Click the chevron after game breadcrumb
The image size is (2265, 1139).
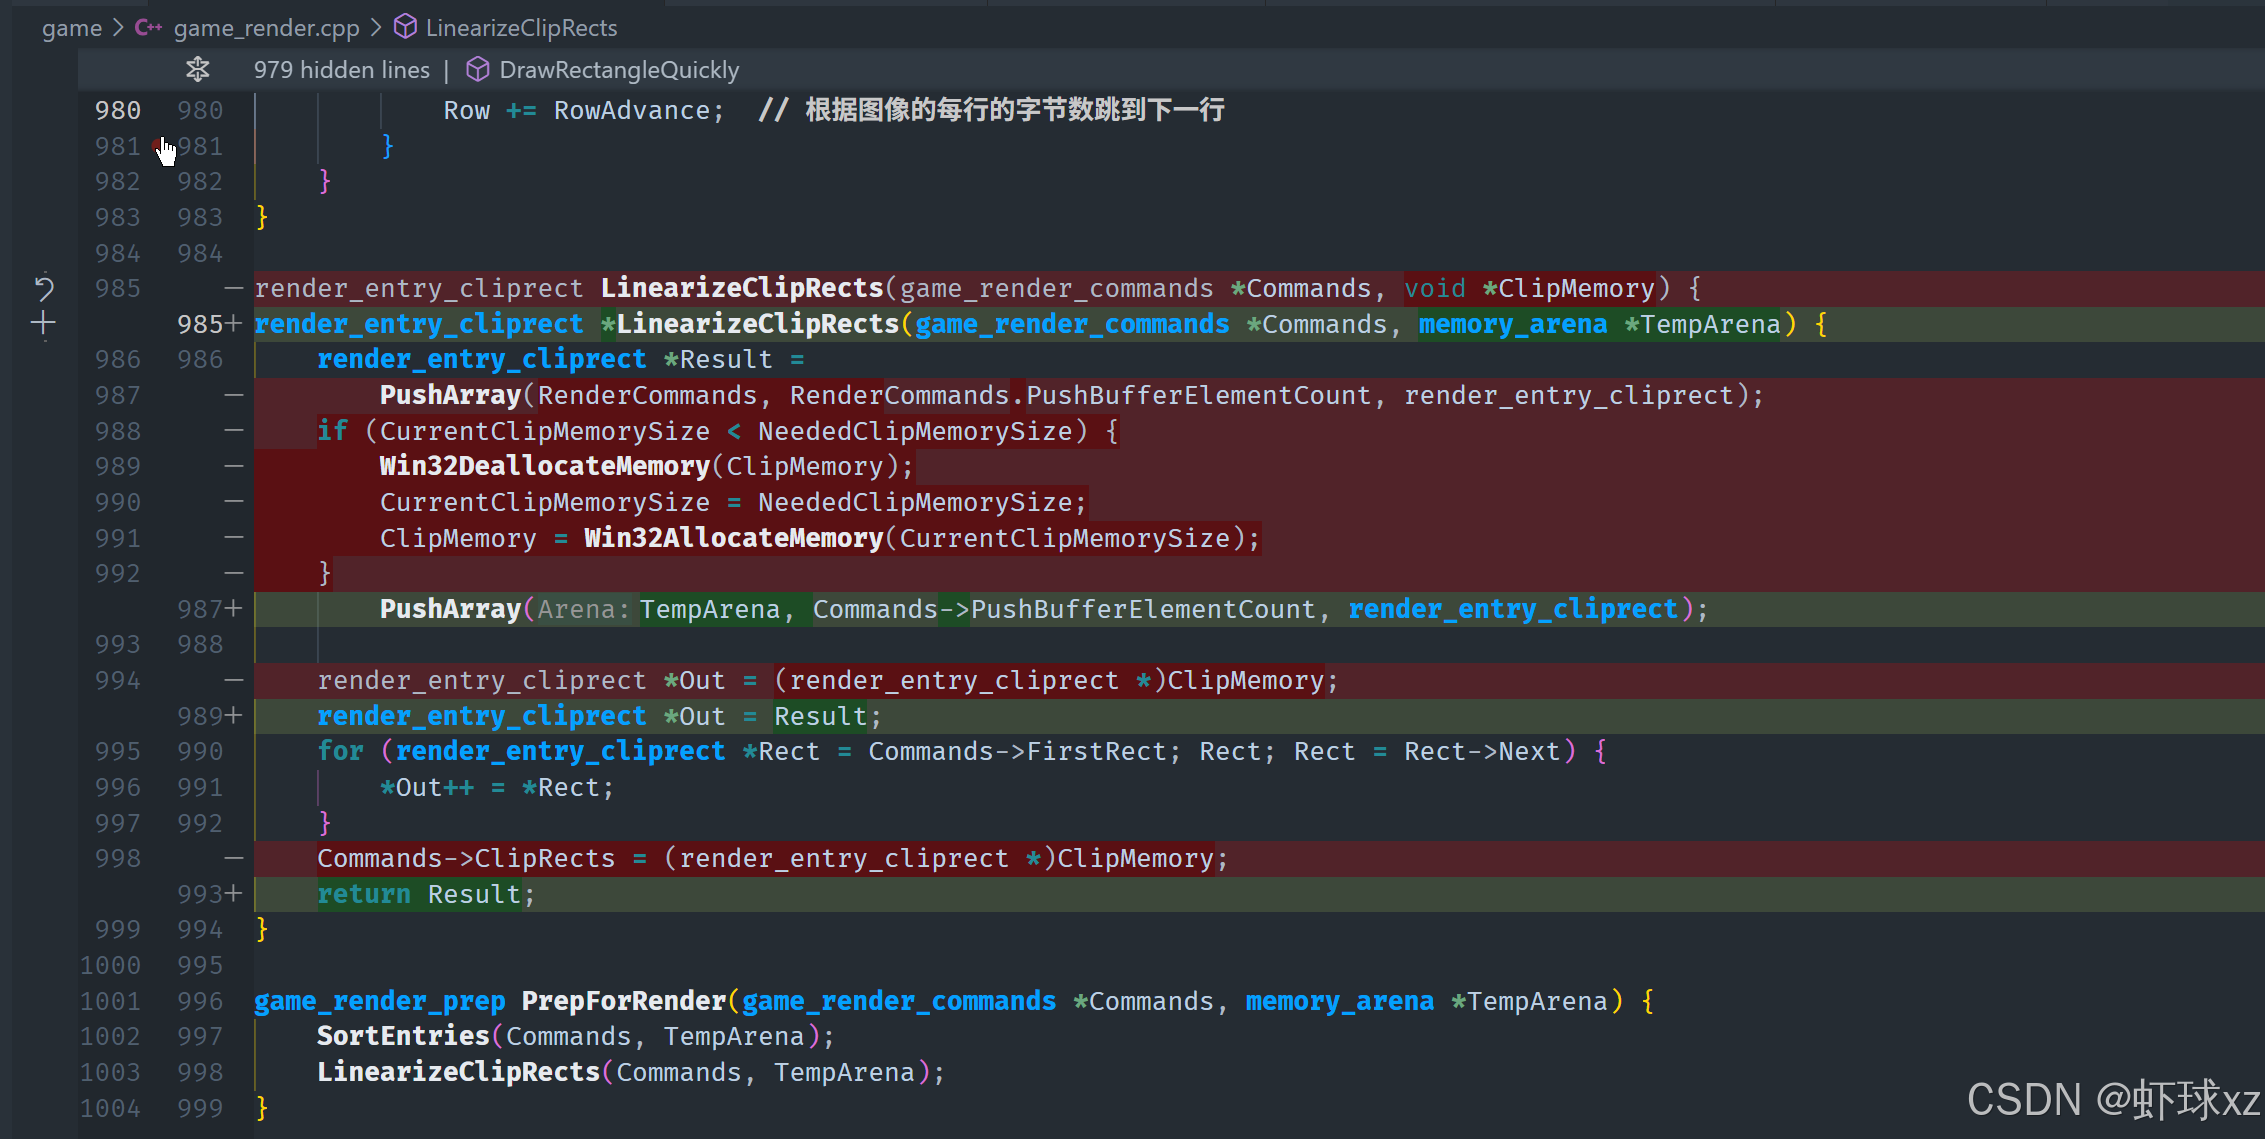(118, 28)
